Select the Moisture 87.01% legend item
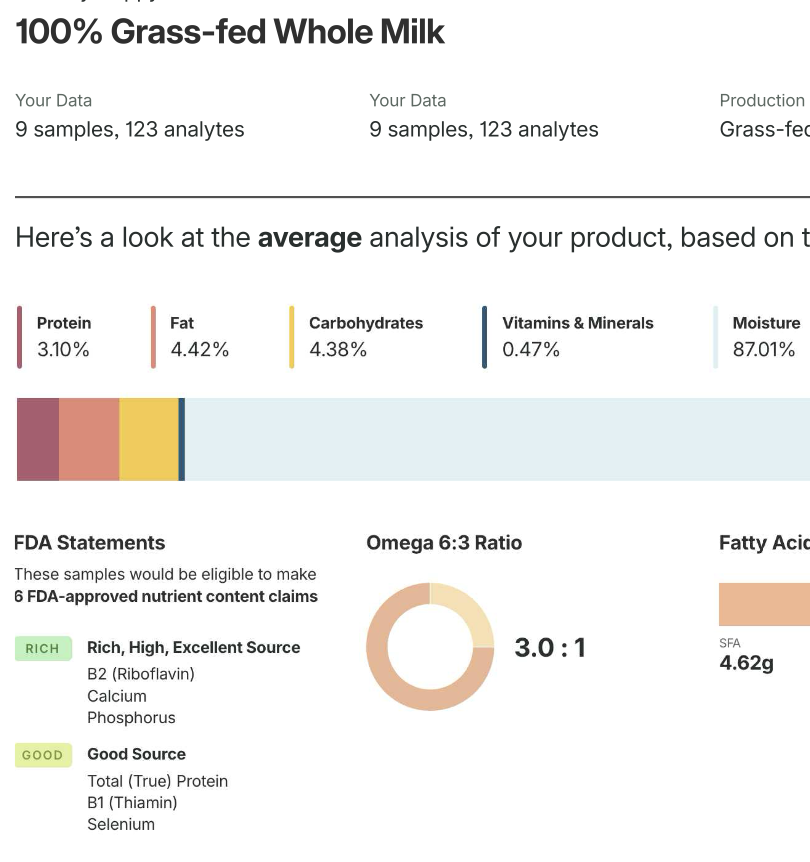This screenshot has height=862, width=810. [765, 337]
